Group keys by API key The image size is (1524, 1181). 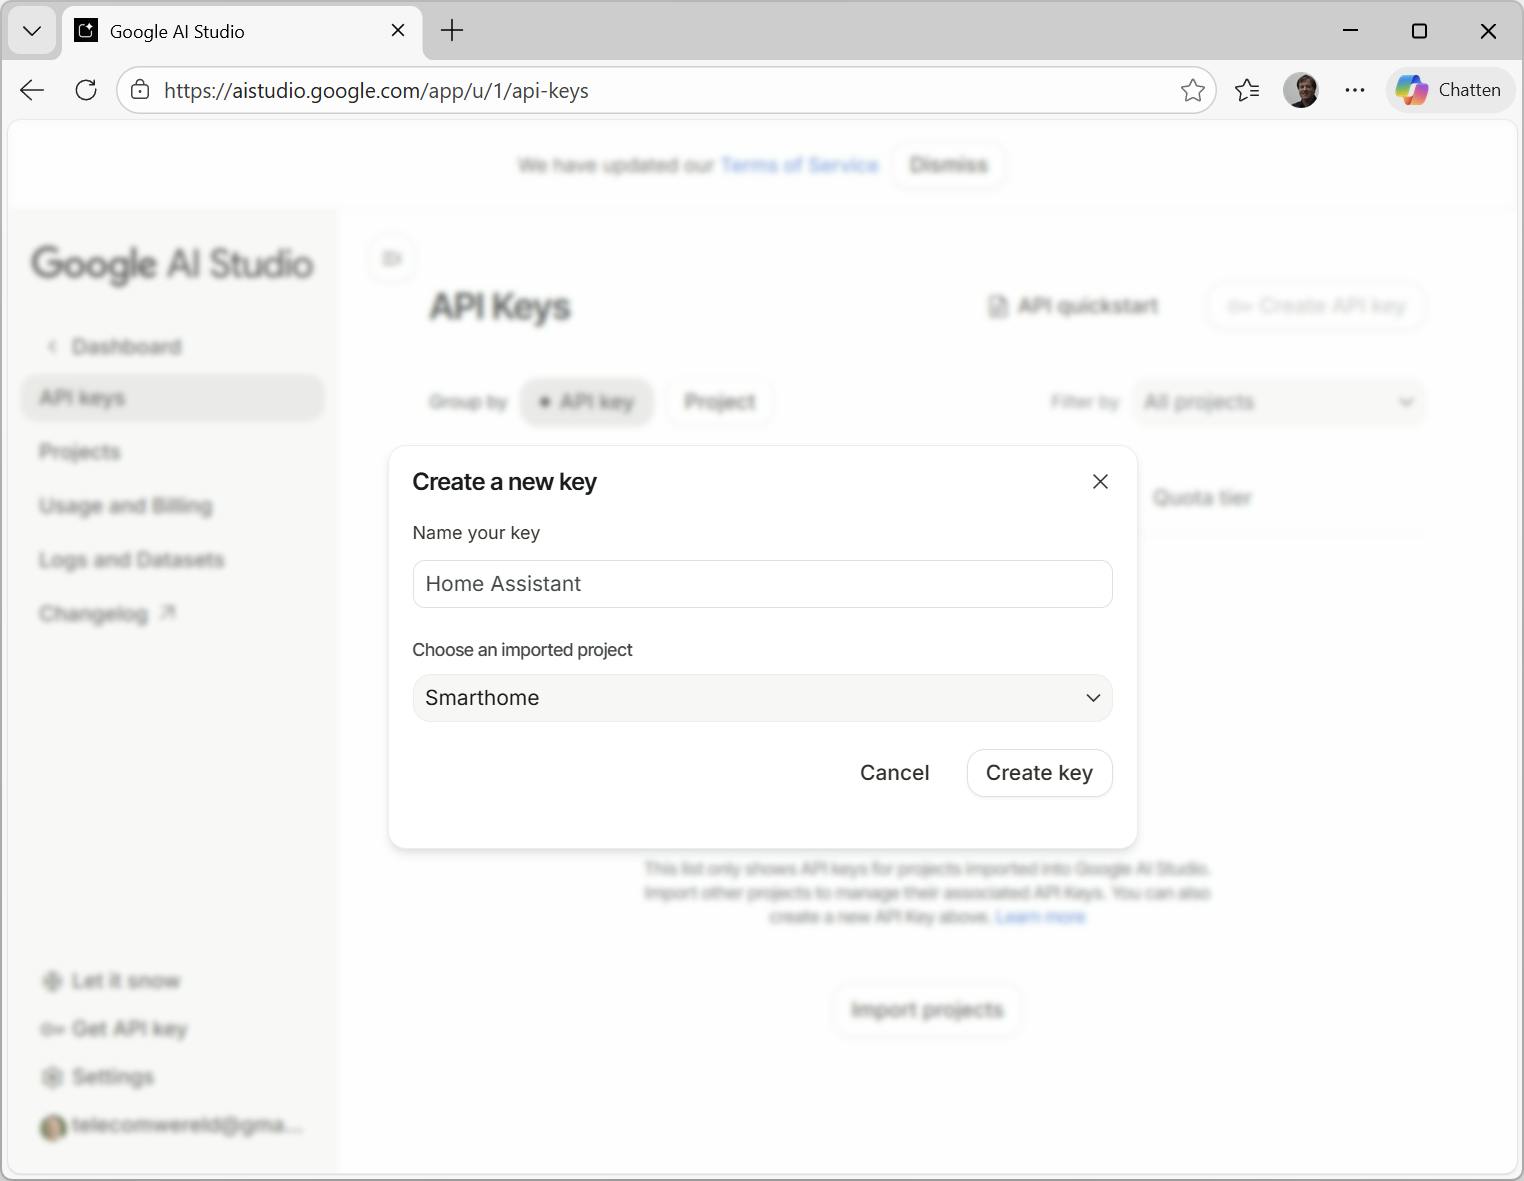(587, 402)
